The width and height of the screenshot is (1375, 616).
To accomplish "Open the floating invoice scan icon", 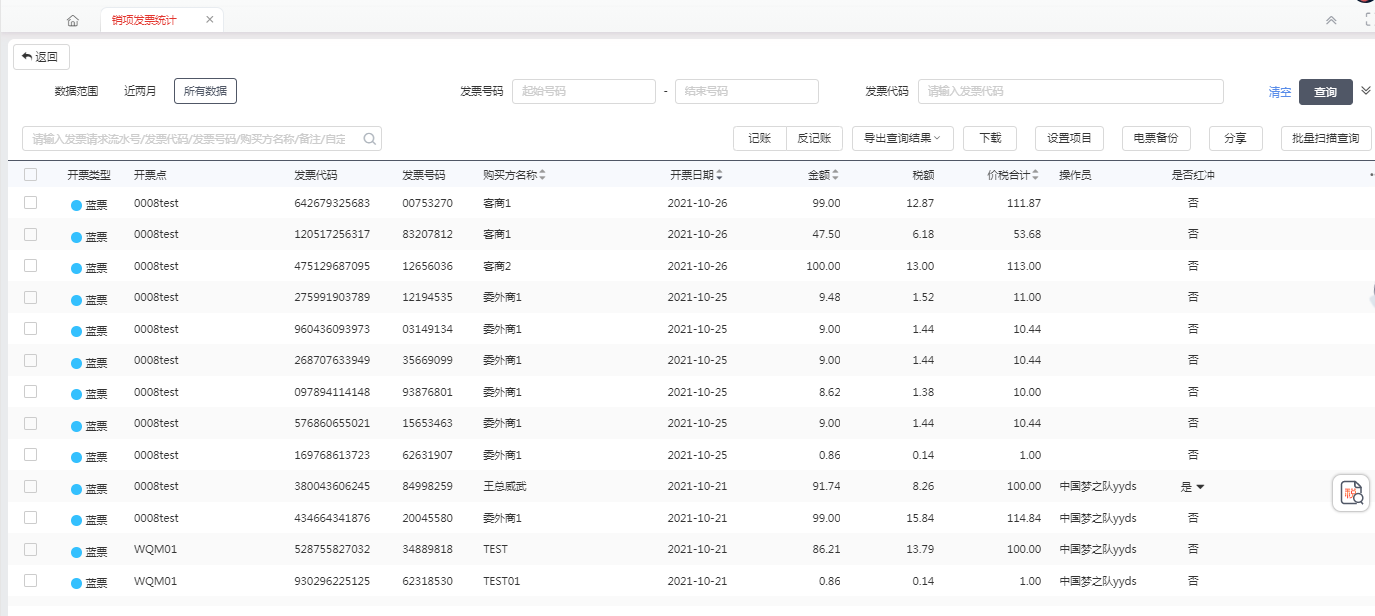I will 1351,492.
